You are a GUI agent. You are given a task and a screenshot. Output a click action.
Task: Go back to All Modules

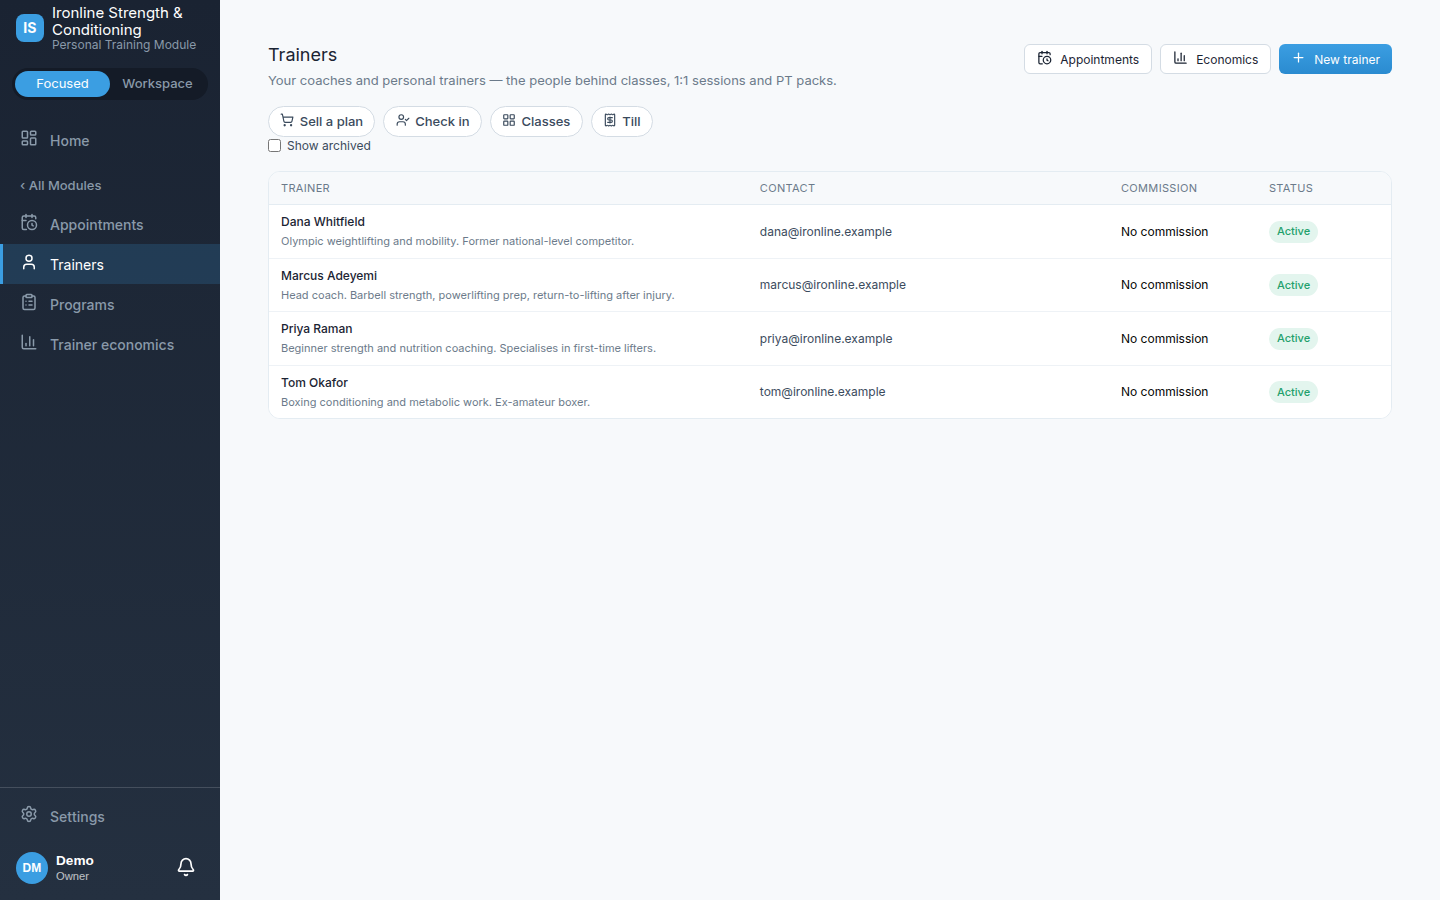pyautogui.click(x=61, y=186)
